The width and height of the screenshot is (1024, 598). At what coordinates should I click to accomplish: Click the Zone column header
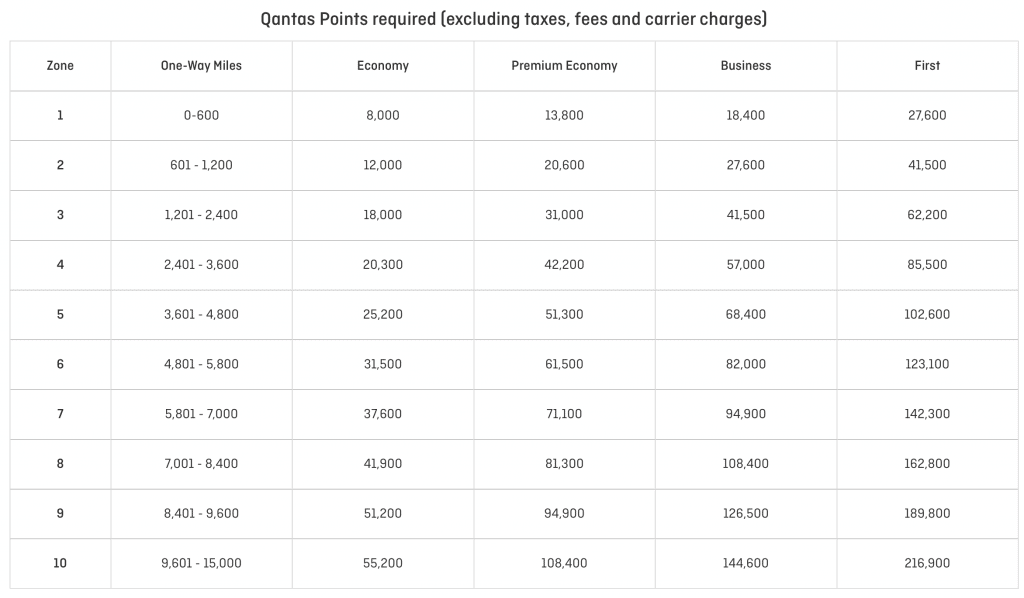pyautogui.click(x=60, y=66)
